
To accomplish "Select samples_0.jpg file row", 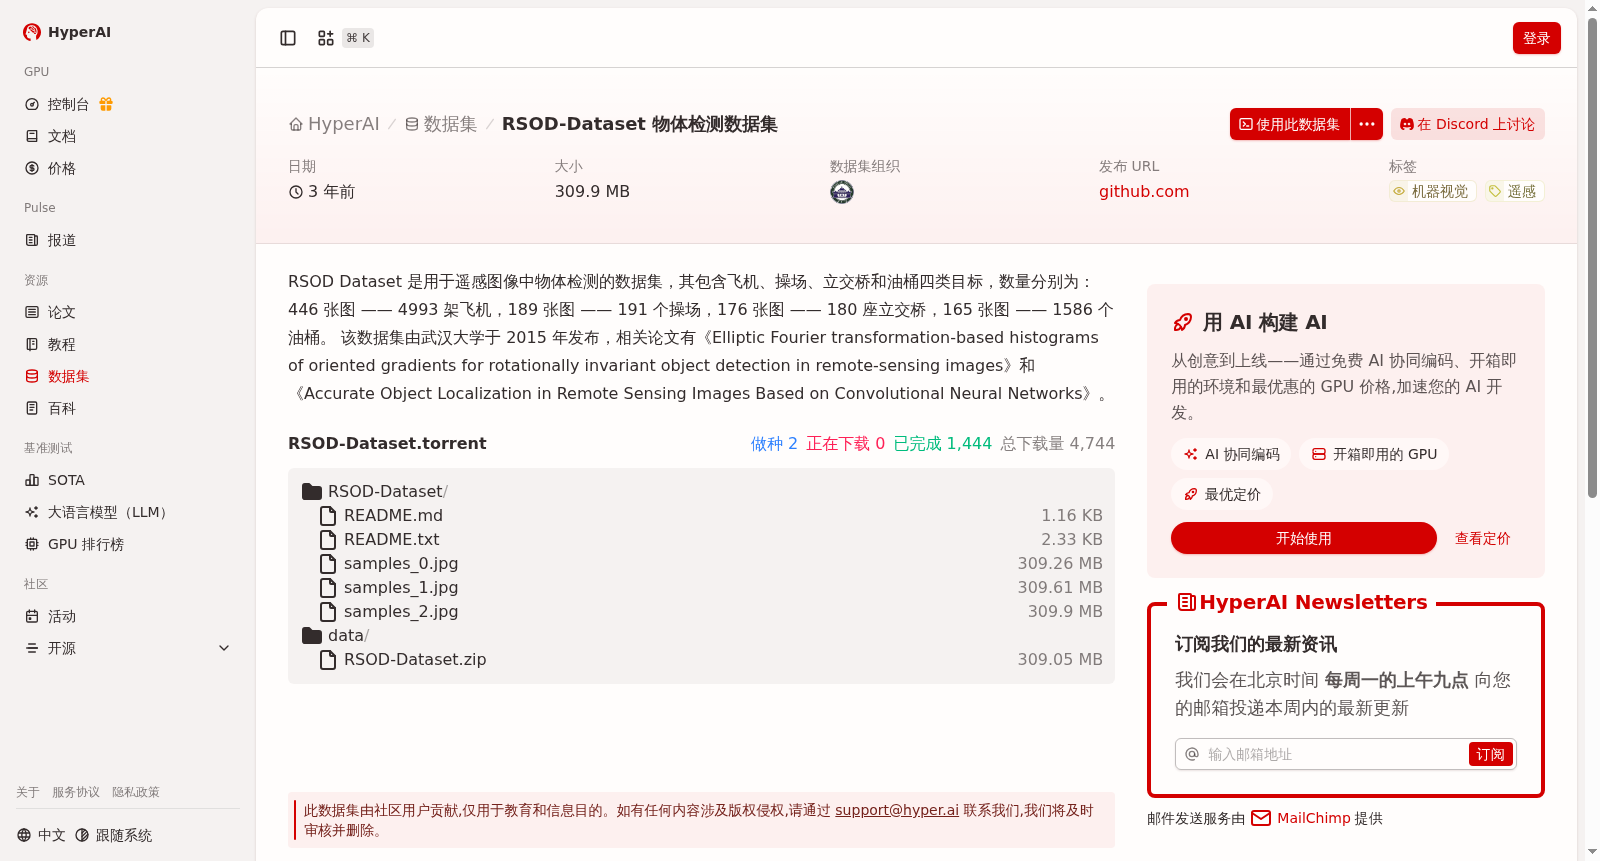I will pyautogui.click(x=711, y=563).
